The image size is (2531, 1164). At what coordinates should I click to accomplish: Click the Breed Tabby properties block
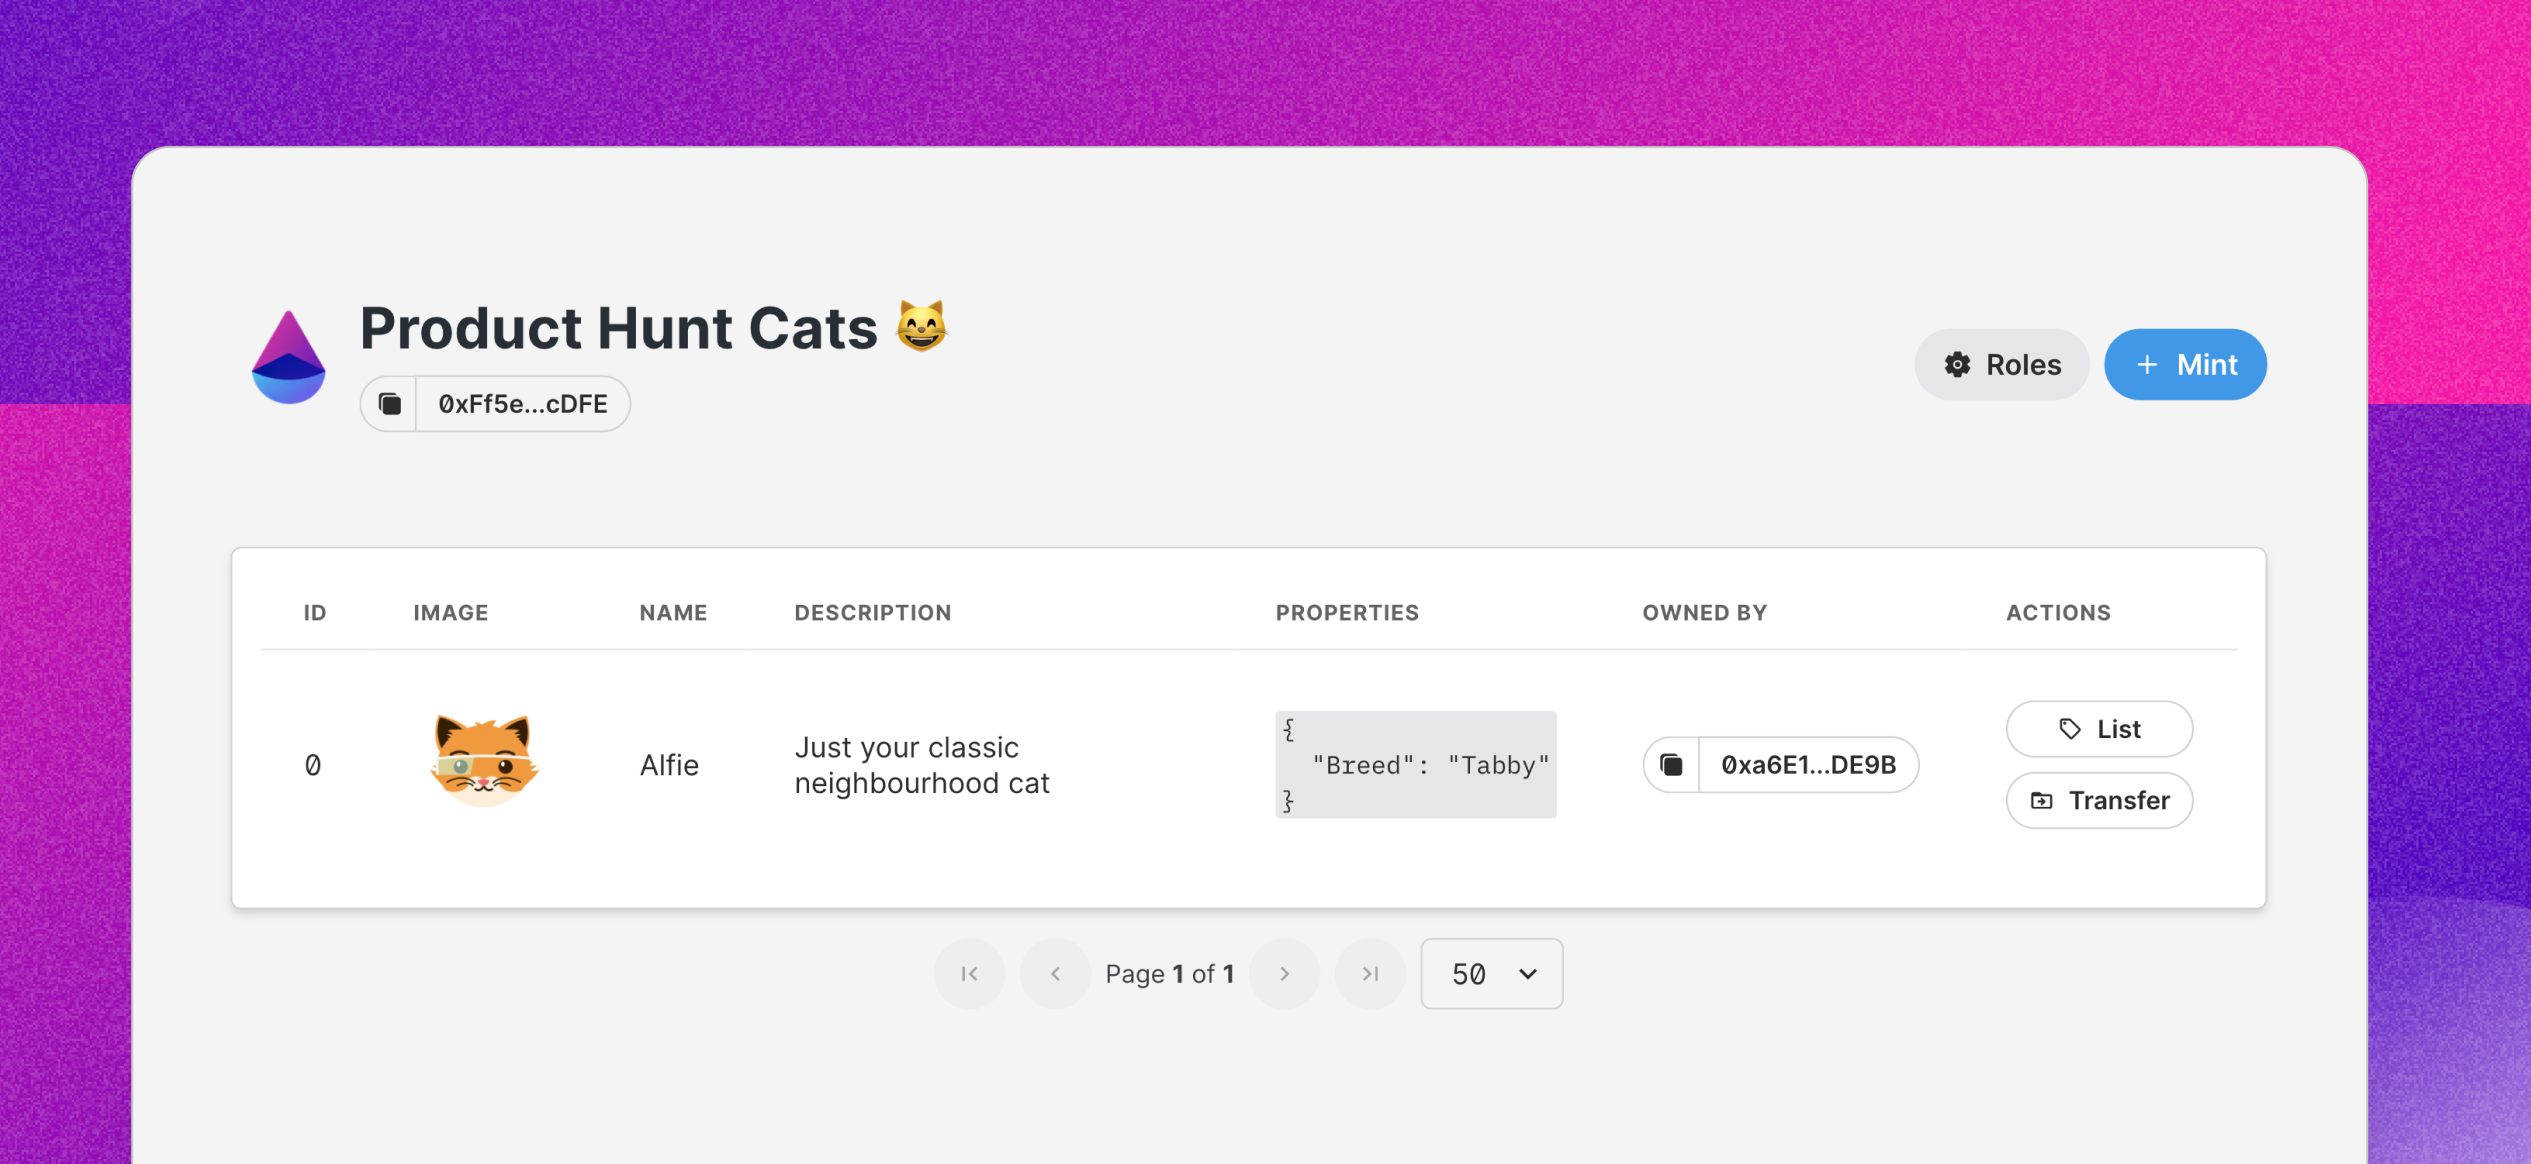click(1416, 765)
